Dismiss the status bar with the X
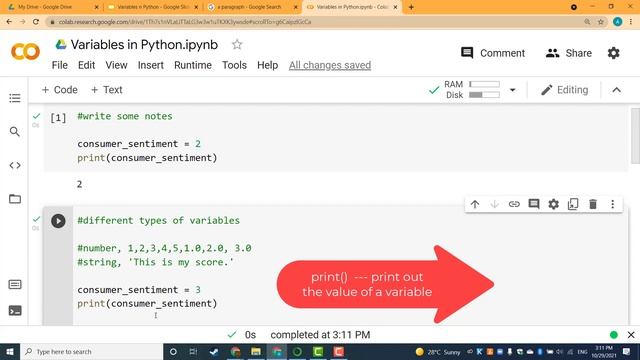 click(631, 335)
